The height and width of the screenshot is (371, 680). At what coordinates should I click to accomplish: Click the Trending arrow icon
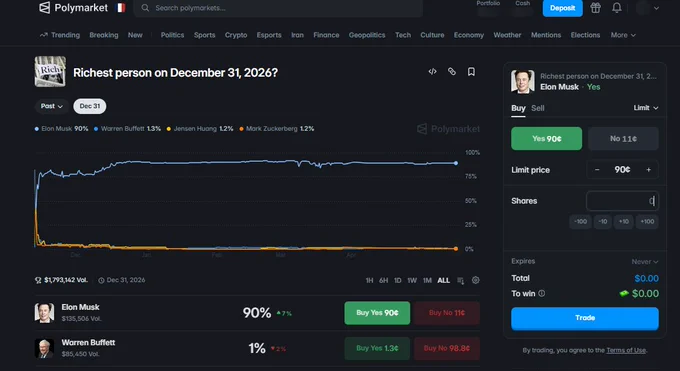[x=43, y=35]
